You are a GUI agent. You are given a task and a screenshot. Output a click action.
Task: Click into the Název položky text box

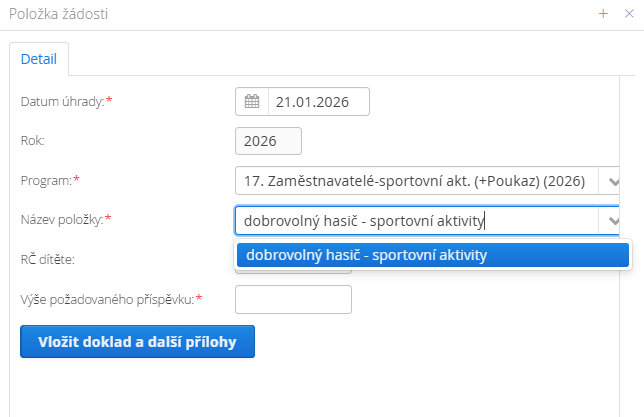[x=415, y=220]
